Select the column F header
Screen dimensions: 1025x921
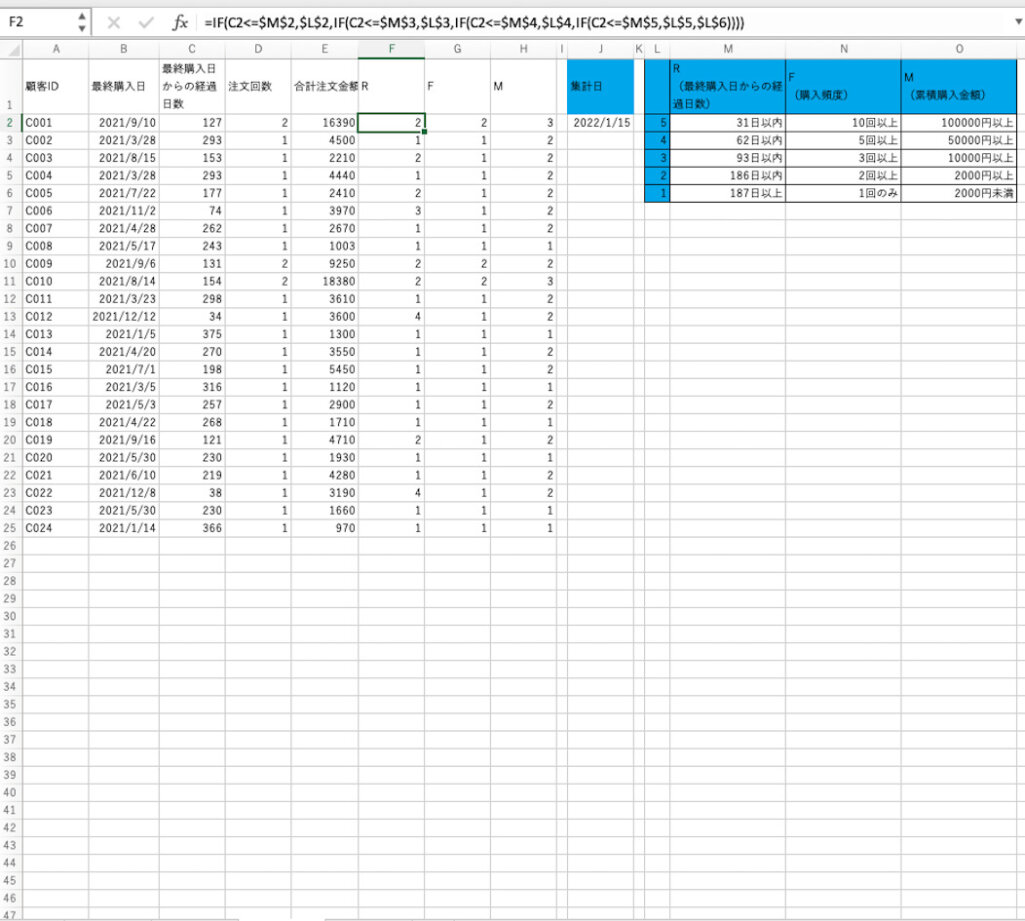point(391,49)
